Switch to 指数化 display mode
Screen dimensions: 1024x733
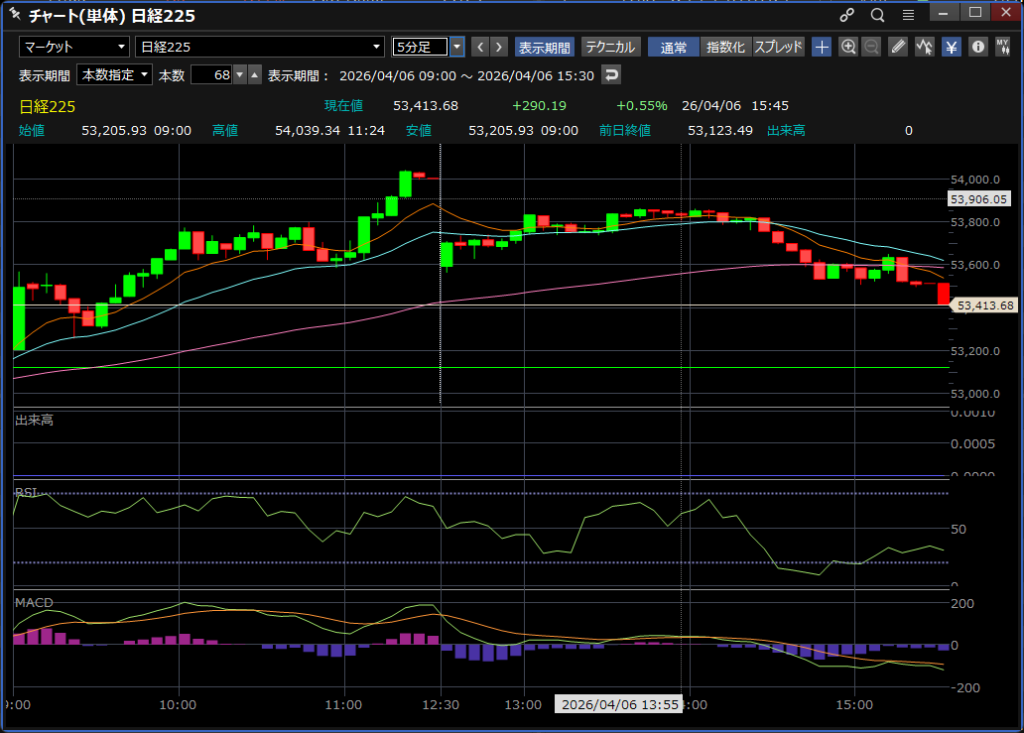click(724, 47)
